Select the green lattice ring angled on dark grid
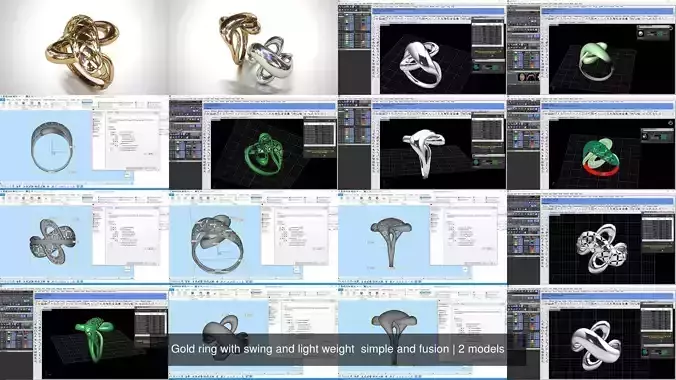 tap(253, 142)
